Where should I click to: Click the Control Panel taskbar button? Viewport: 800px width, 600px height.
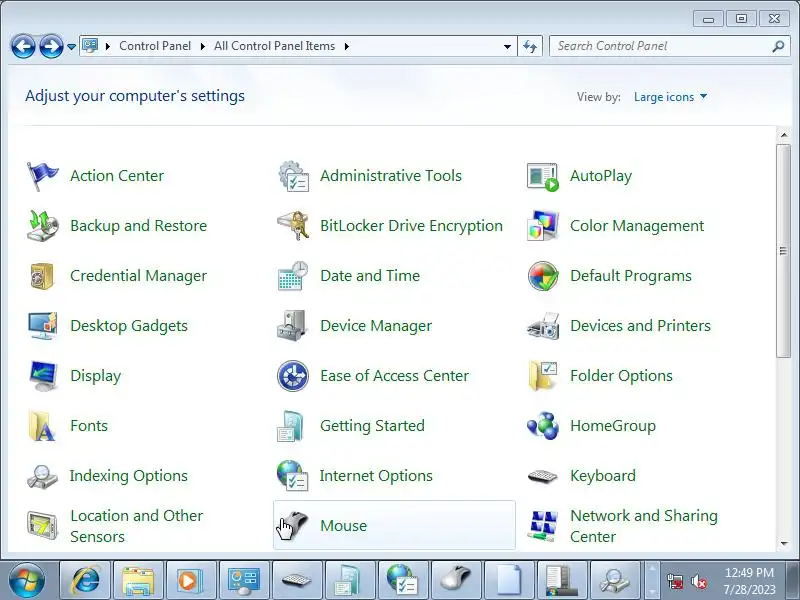244,581
